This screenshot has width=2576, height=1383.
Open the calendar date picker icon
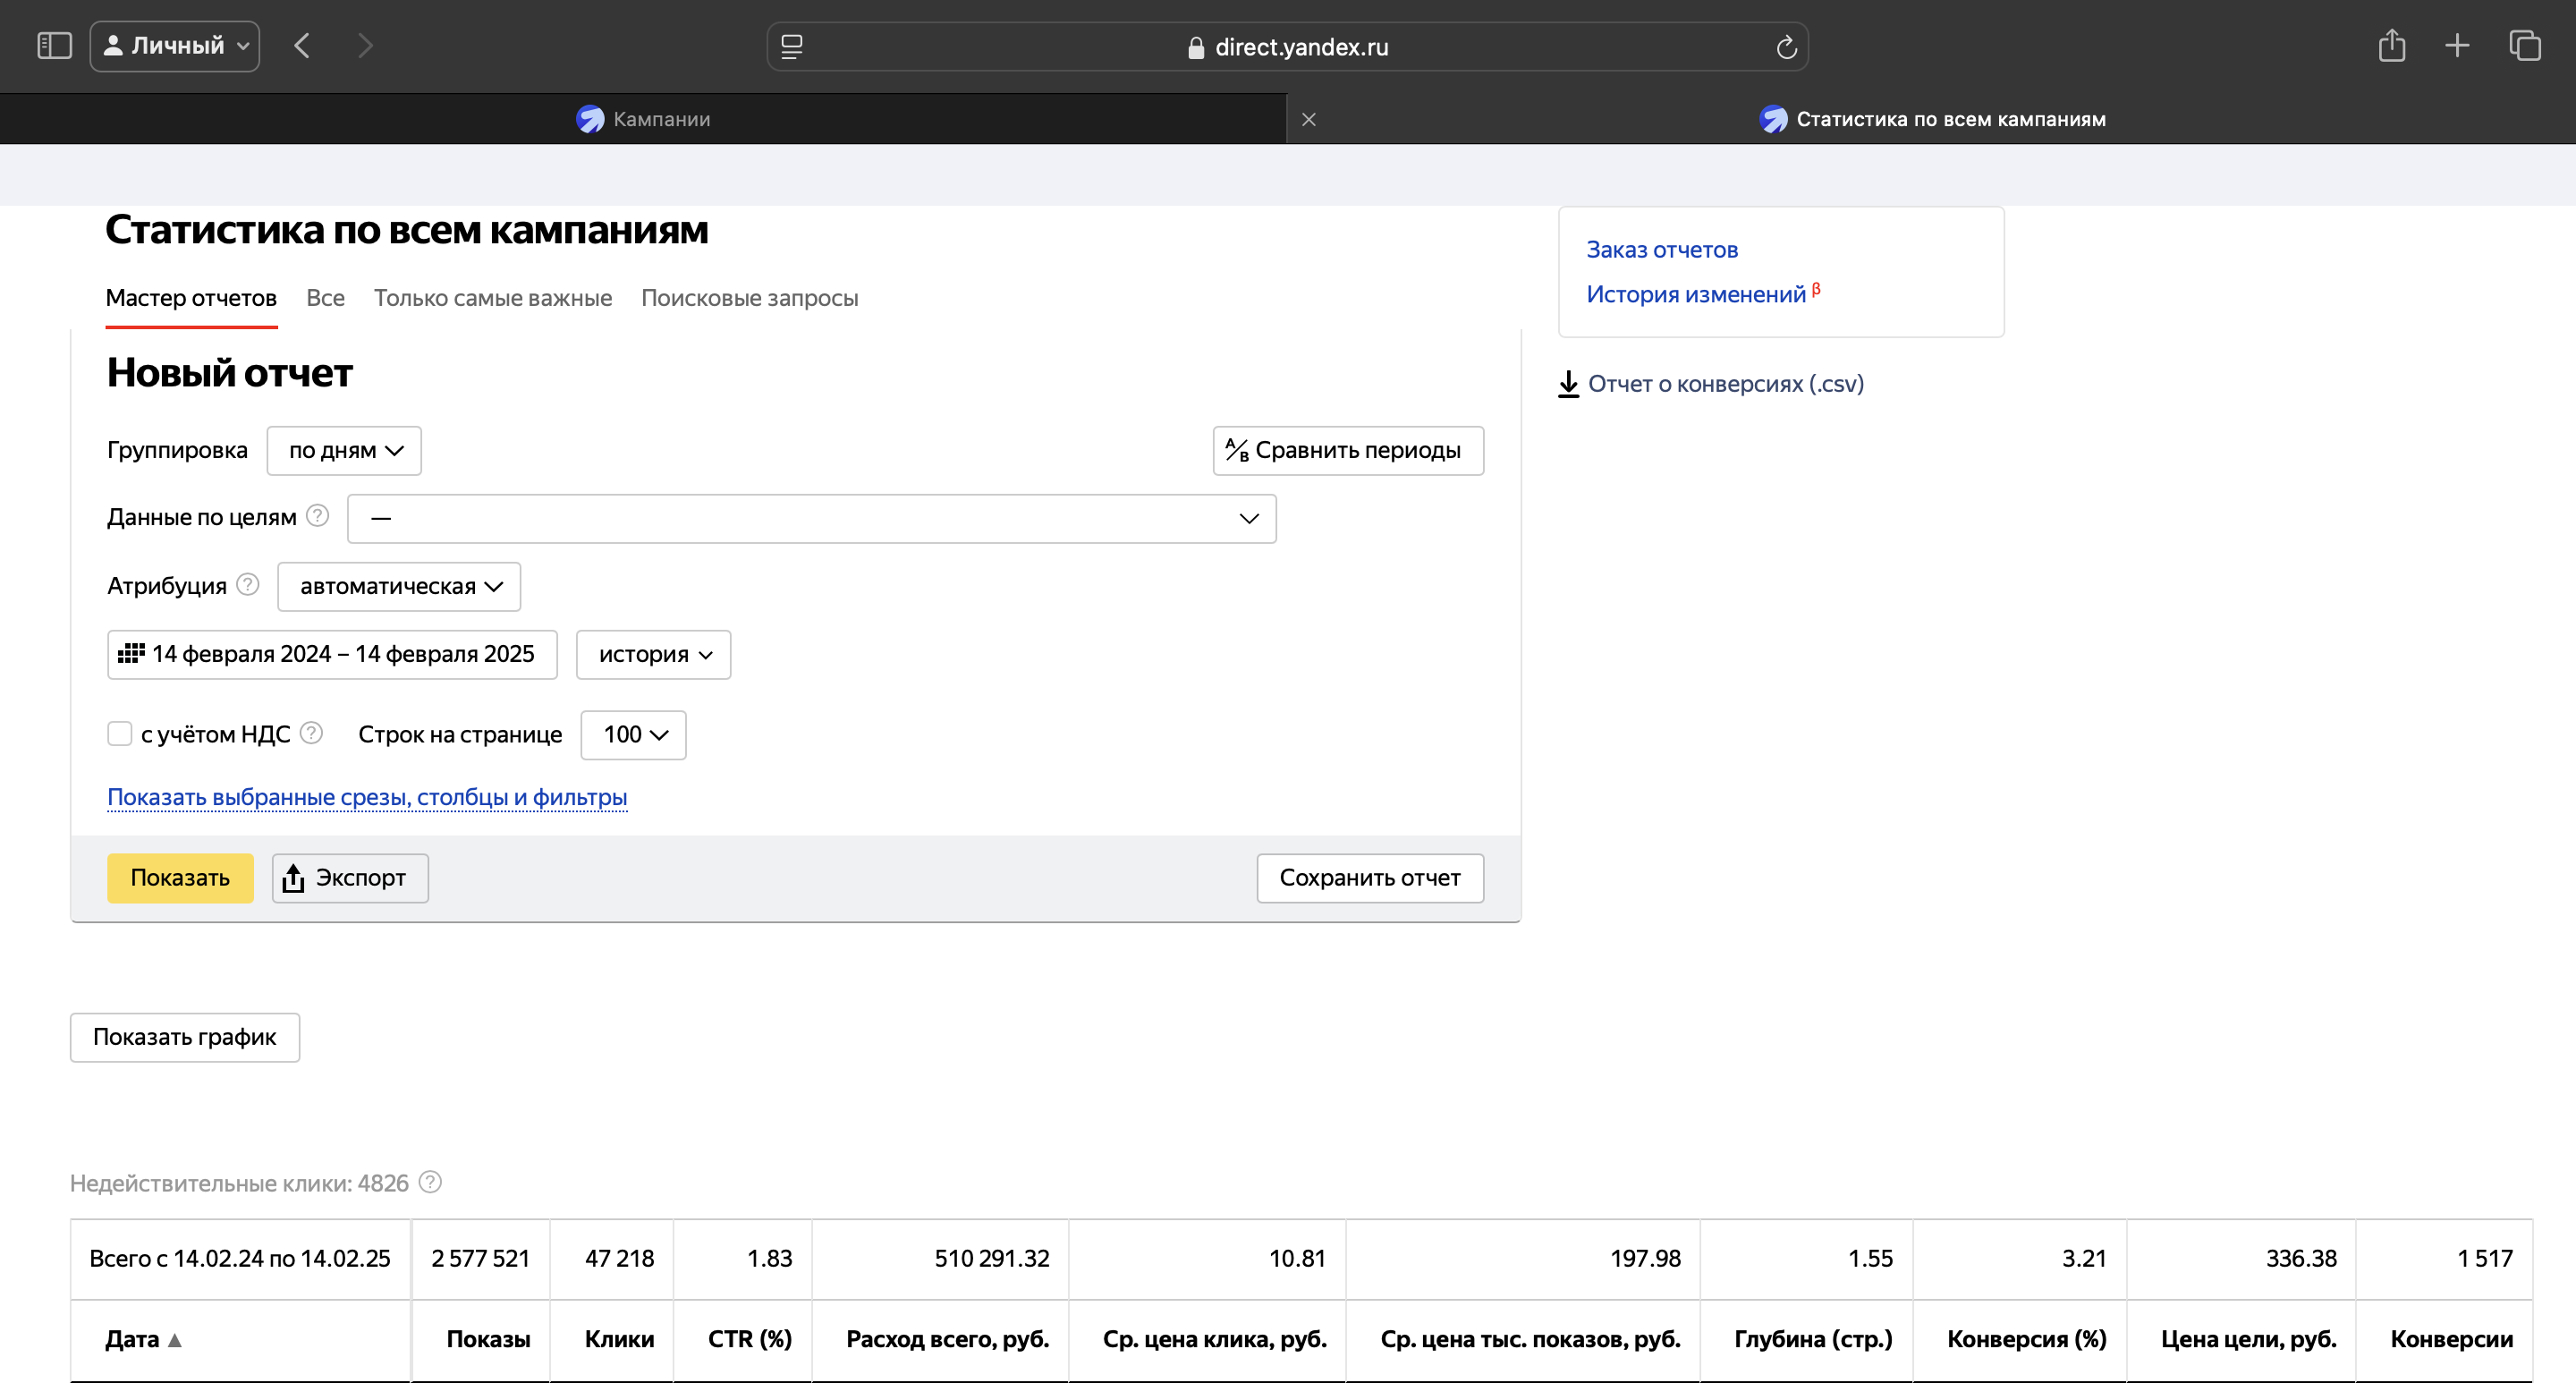(133, 654)
